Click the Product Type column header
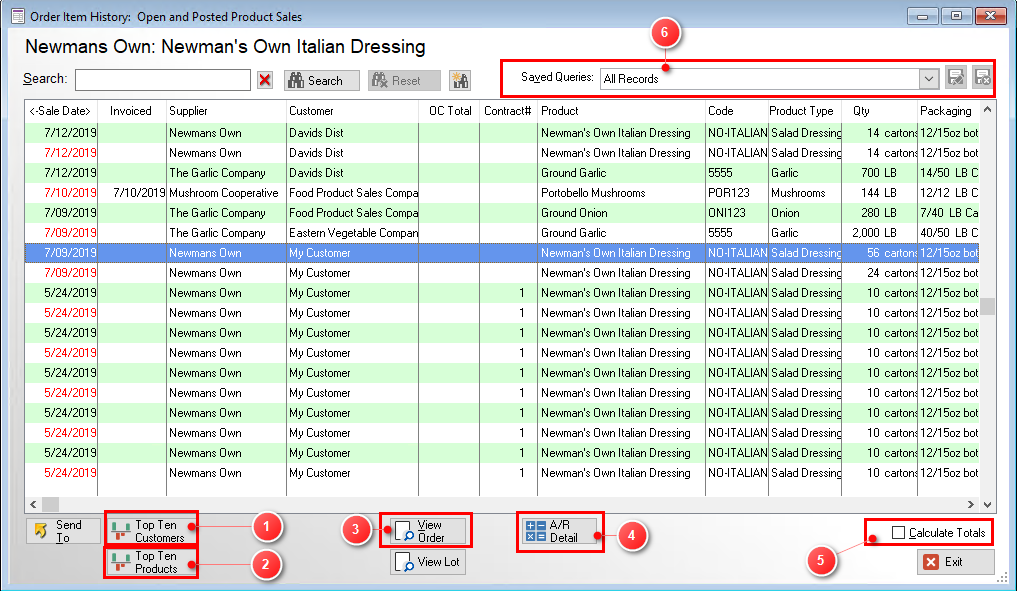Screen dimensions: 1017x591 click(x=805, y=111)
